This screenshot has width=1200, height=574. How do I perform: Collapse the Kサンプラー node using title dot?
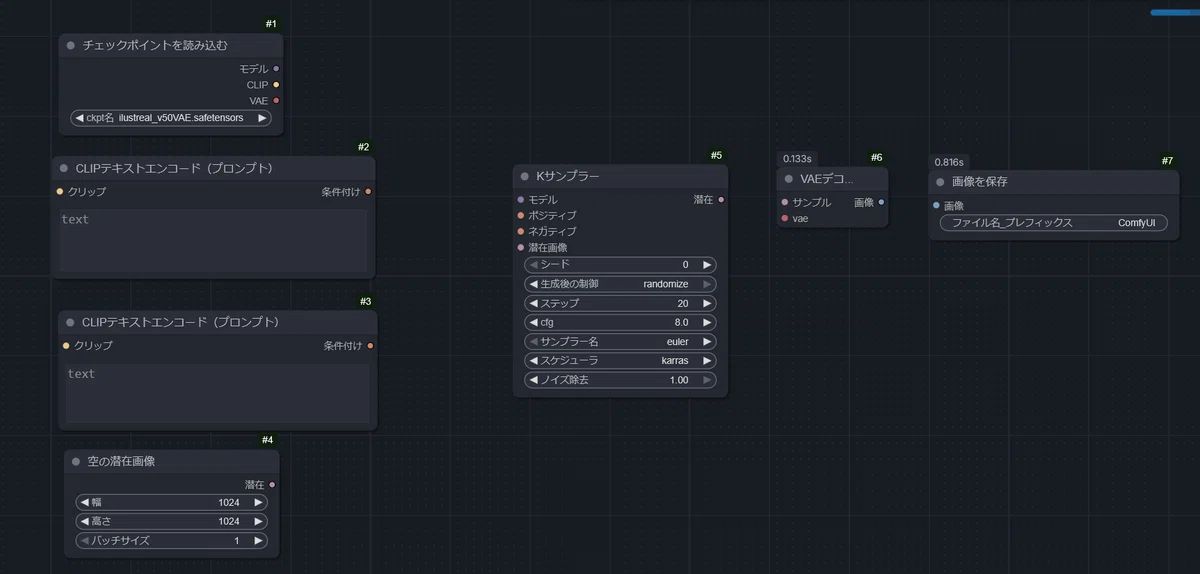[523, 177]
